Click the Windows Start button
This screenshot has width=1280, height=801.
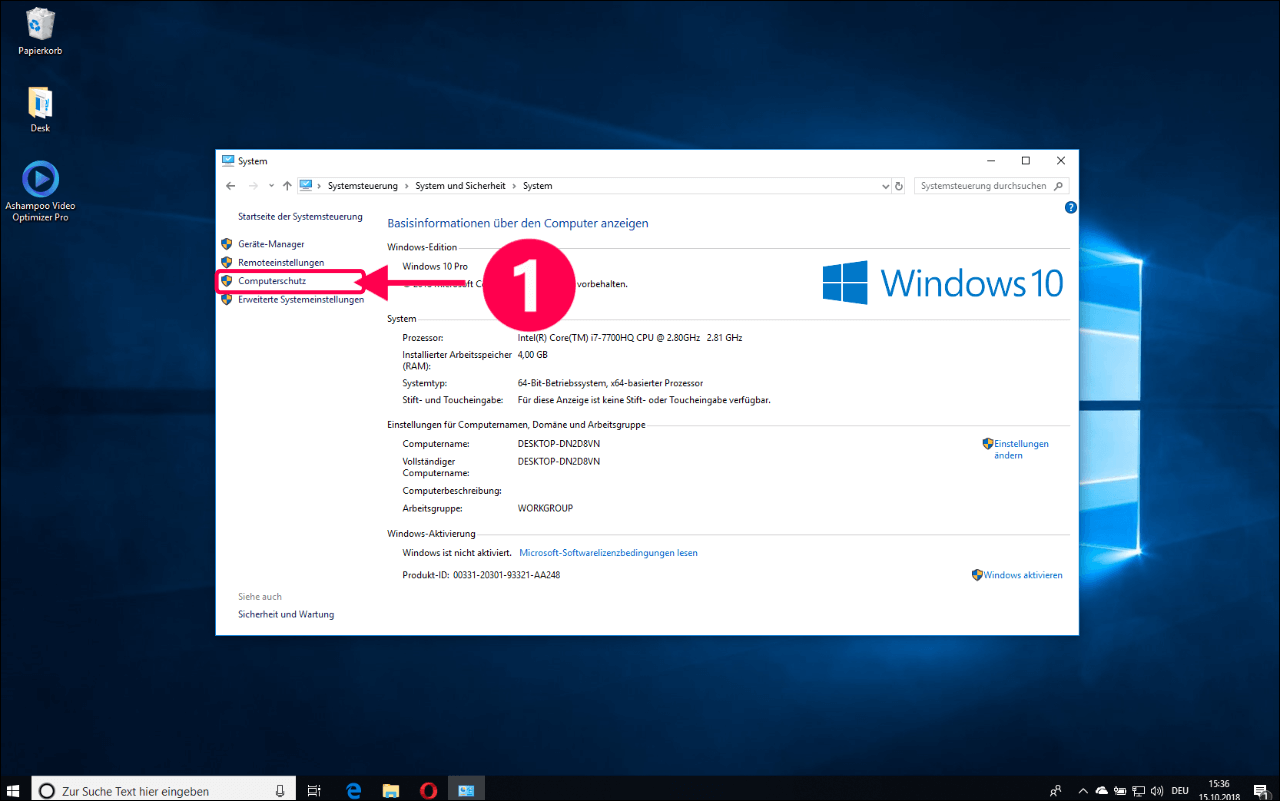14,790
